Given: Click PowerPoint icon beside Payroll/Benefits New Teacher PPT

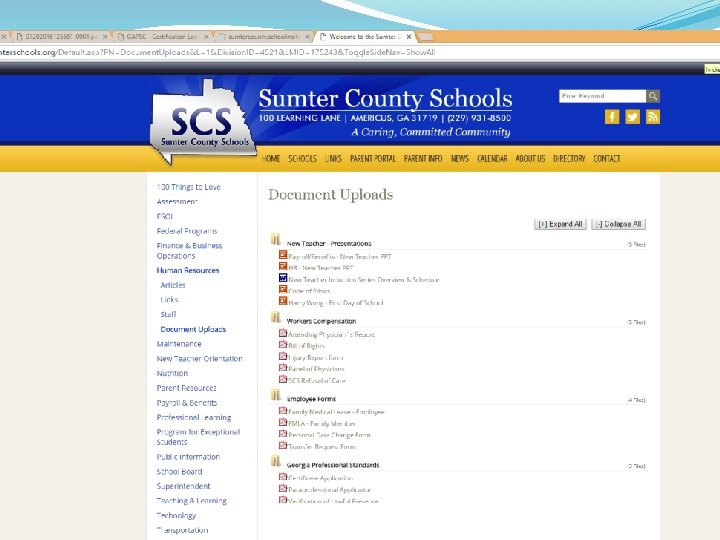Looking at the screenshot, I should tap(283, 255).
